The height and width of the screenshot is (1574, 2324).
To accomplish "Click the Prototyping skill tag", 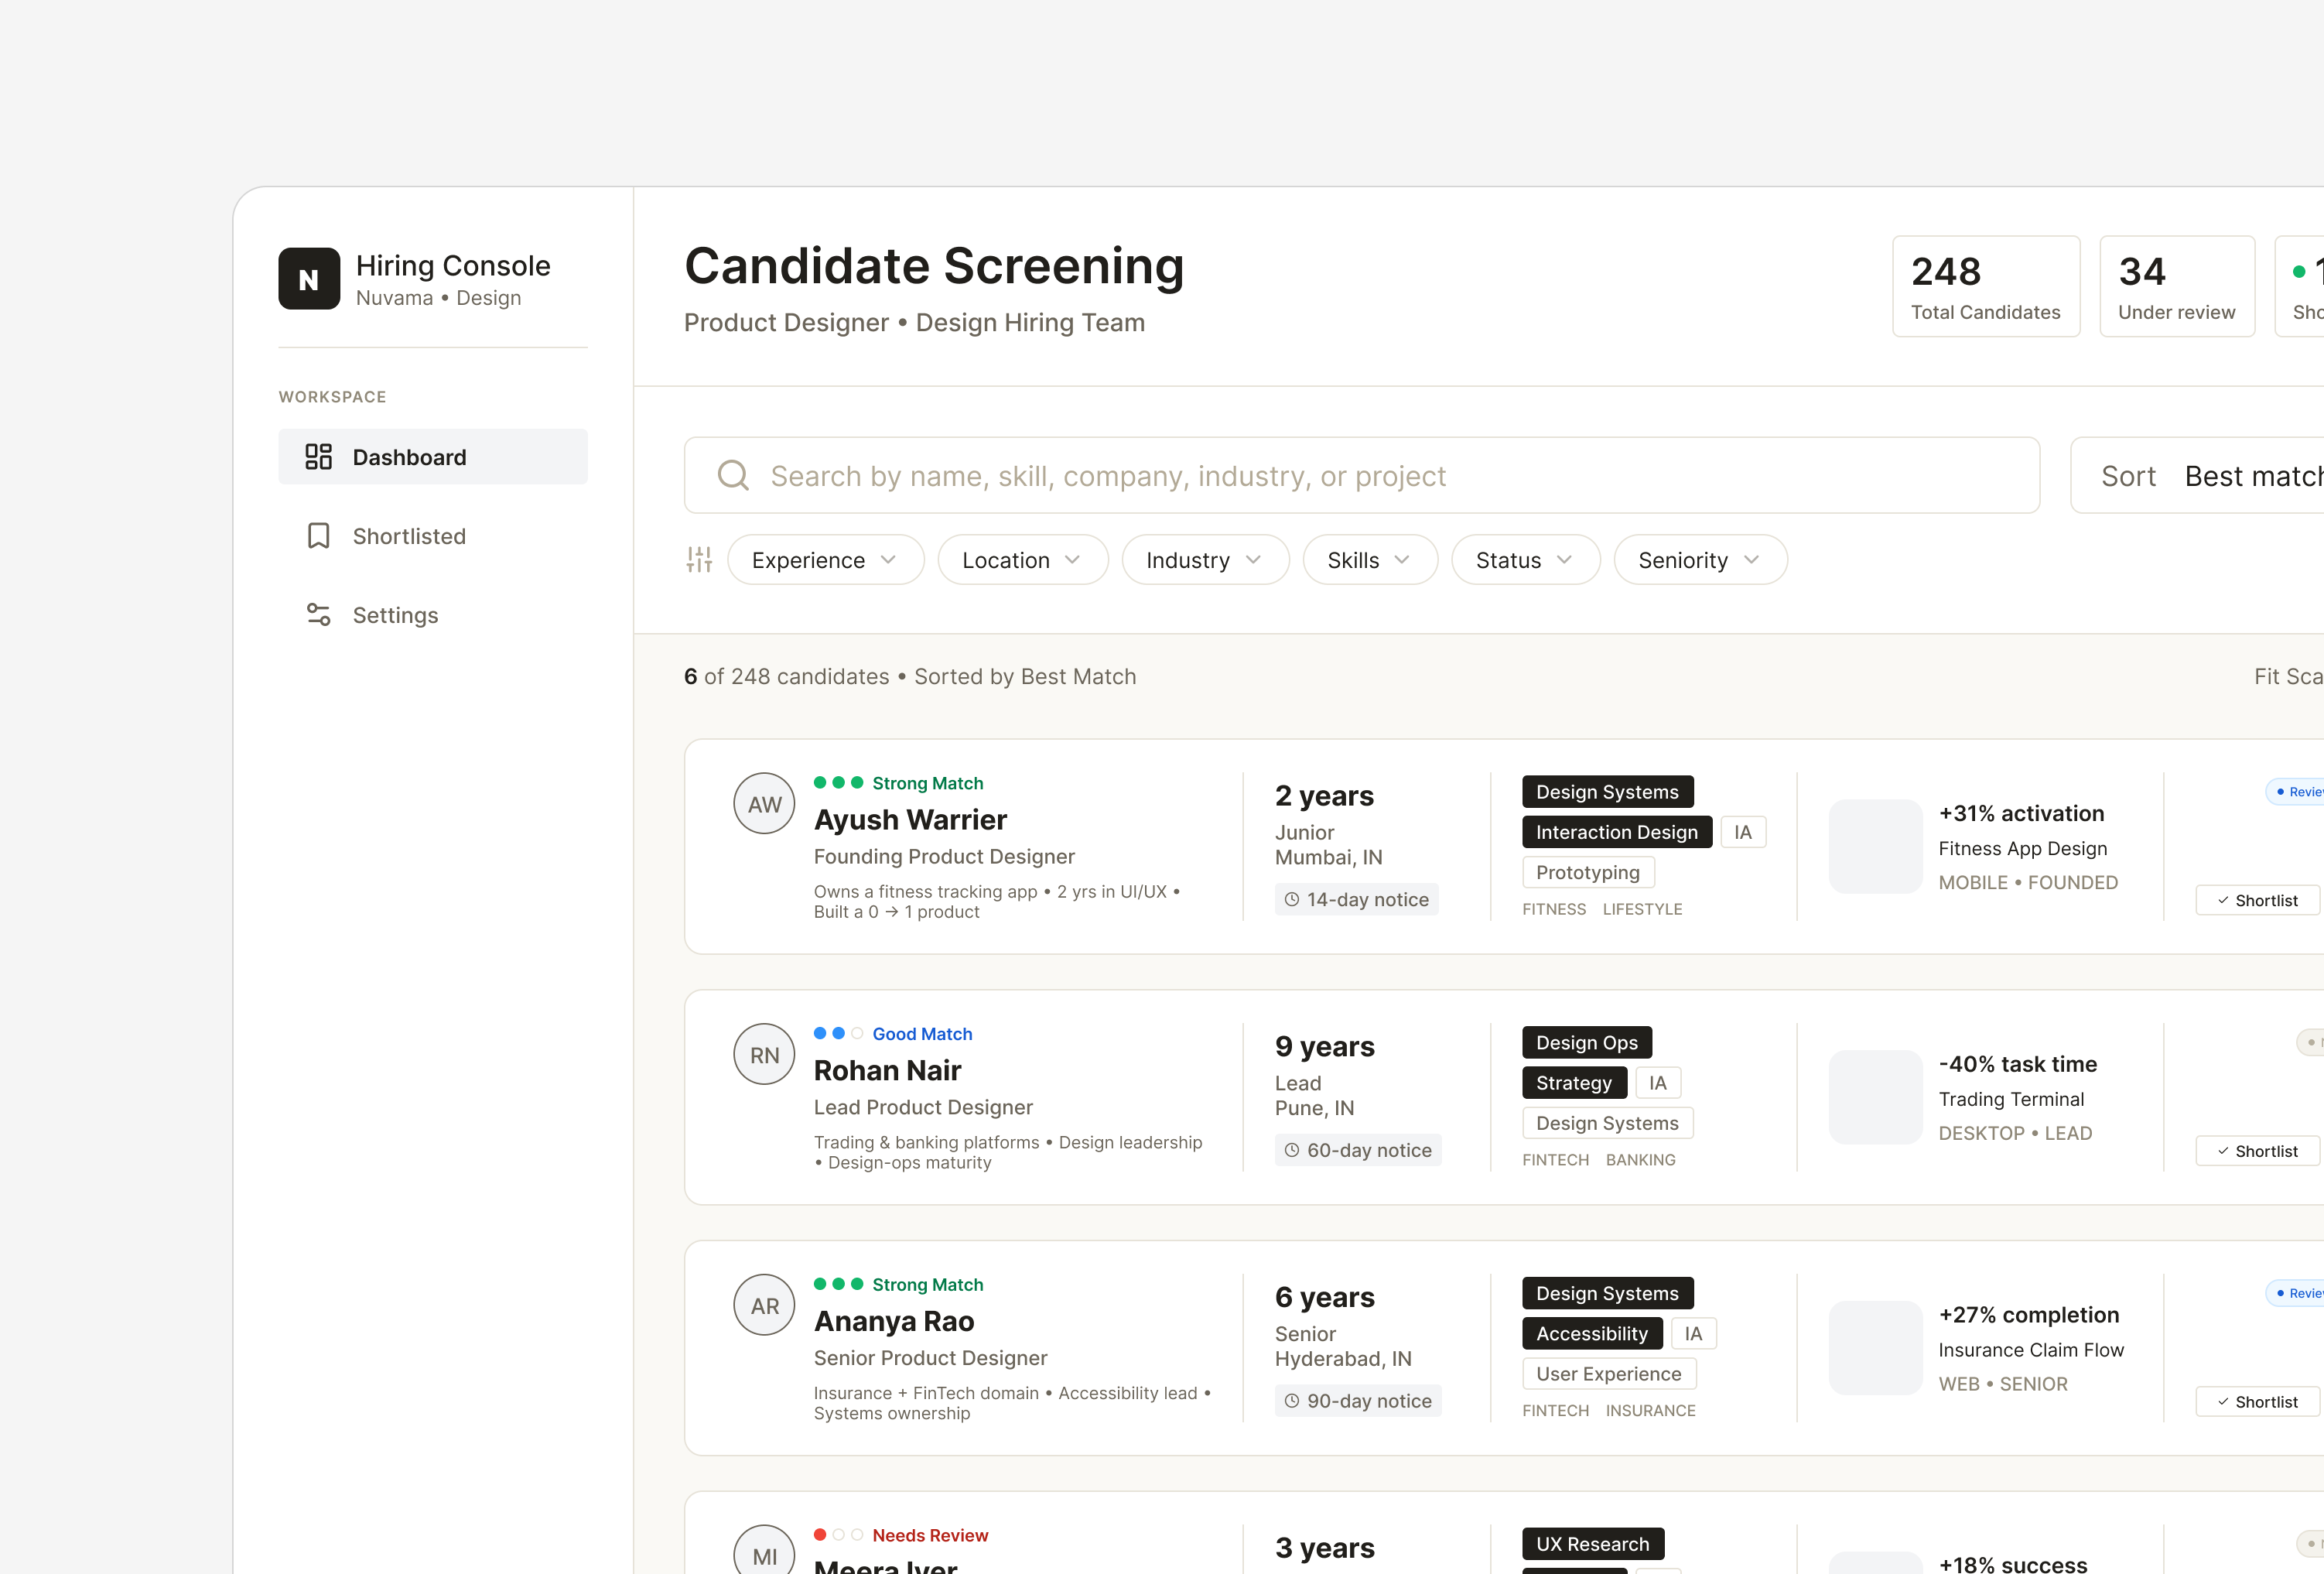I will tap(1588, 873).
